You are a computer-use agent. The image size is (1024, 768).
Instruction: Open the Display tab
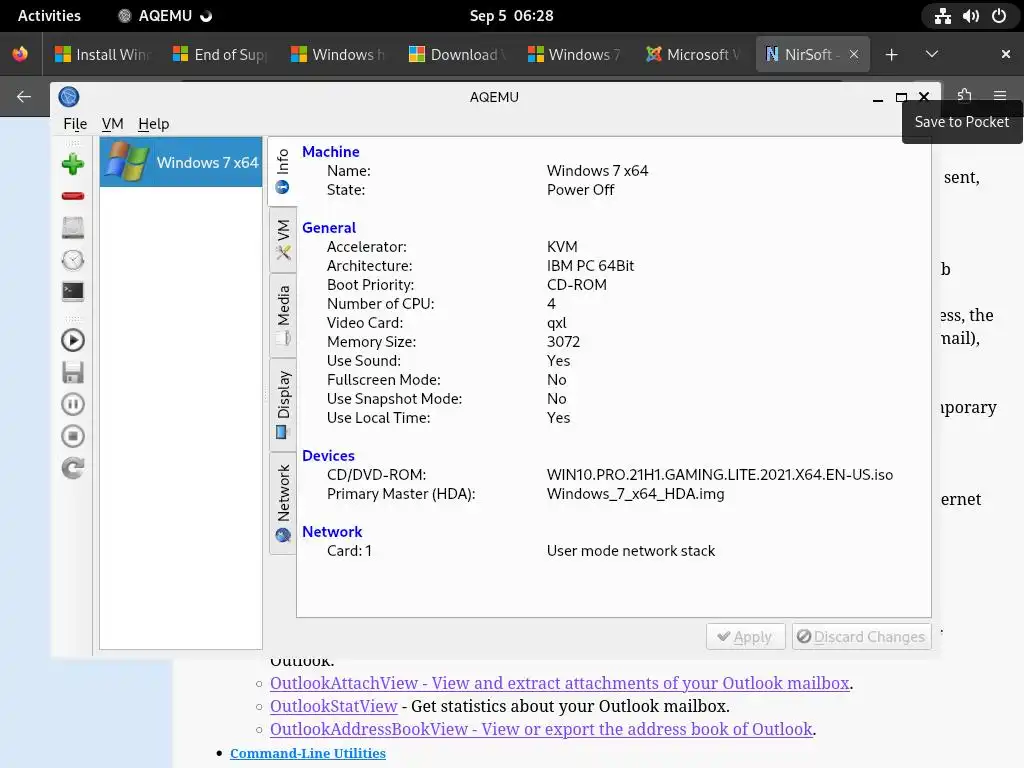pyautogui.click(x=283, y=404)
